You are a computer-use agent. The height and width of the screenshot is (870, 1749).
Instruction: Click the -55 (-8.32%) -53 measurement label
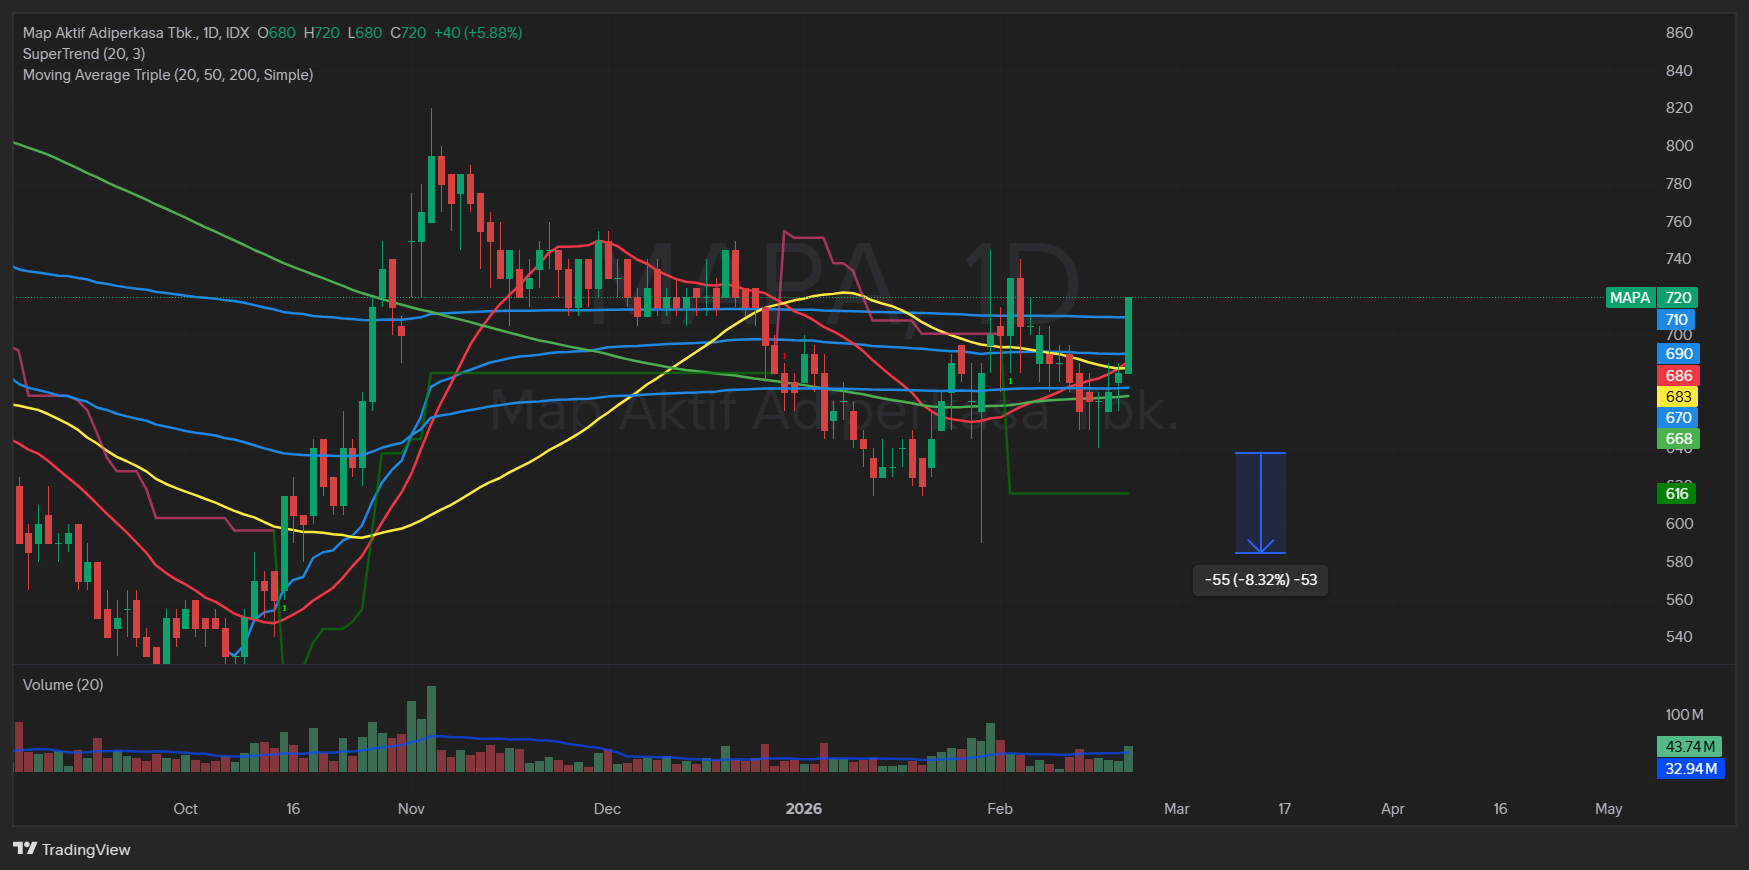[1261, 580]
